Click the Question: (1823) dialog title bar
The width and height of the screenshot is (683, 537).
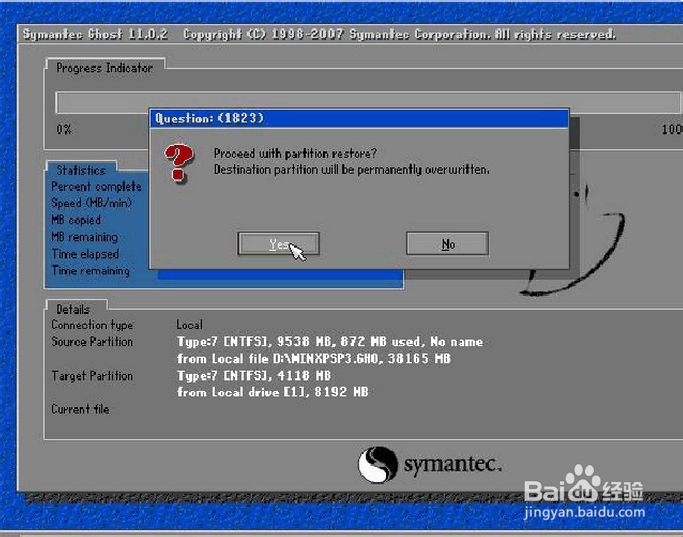pos(359,118)
